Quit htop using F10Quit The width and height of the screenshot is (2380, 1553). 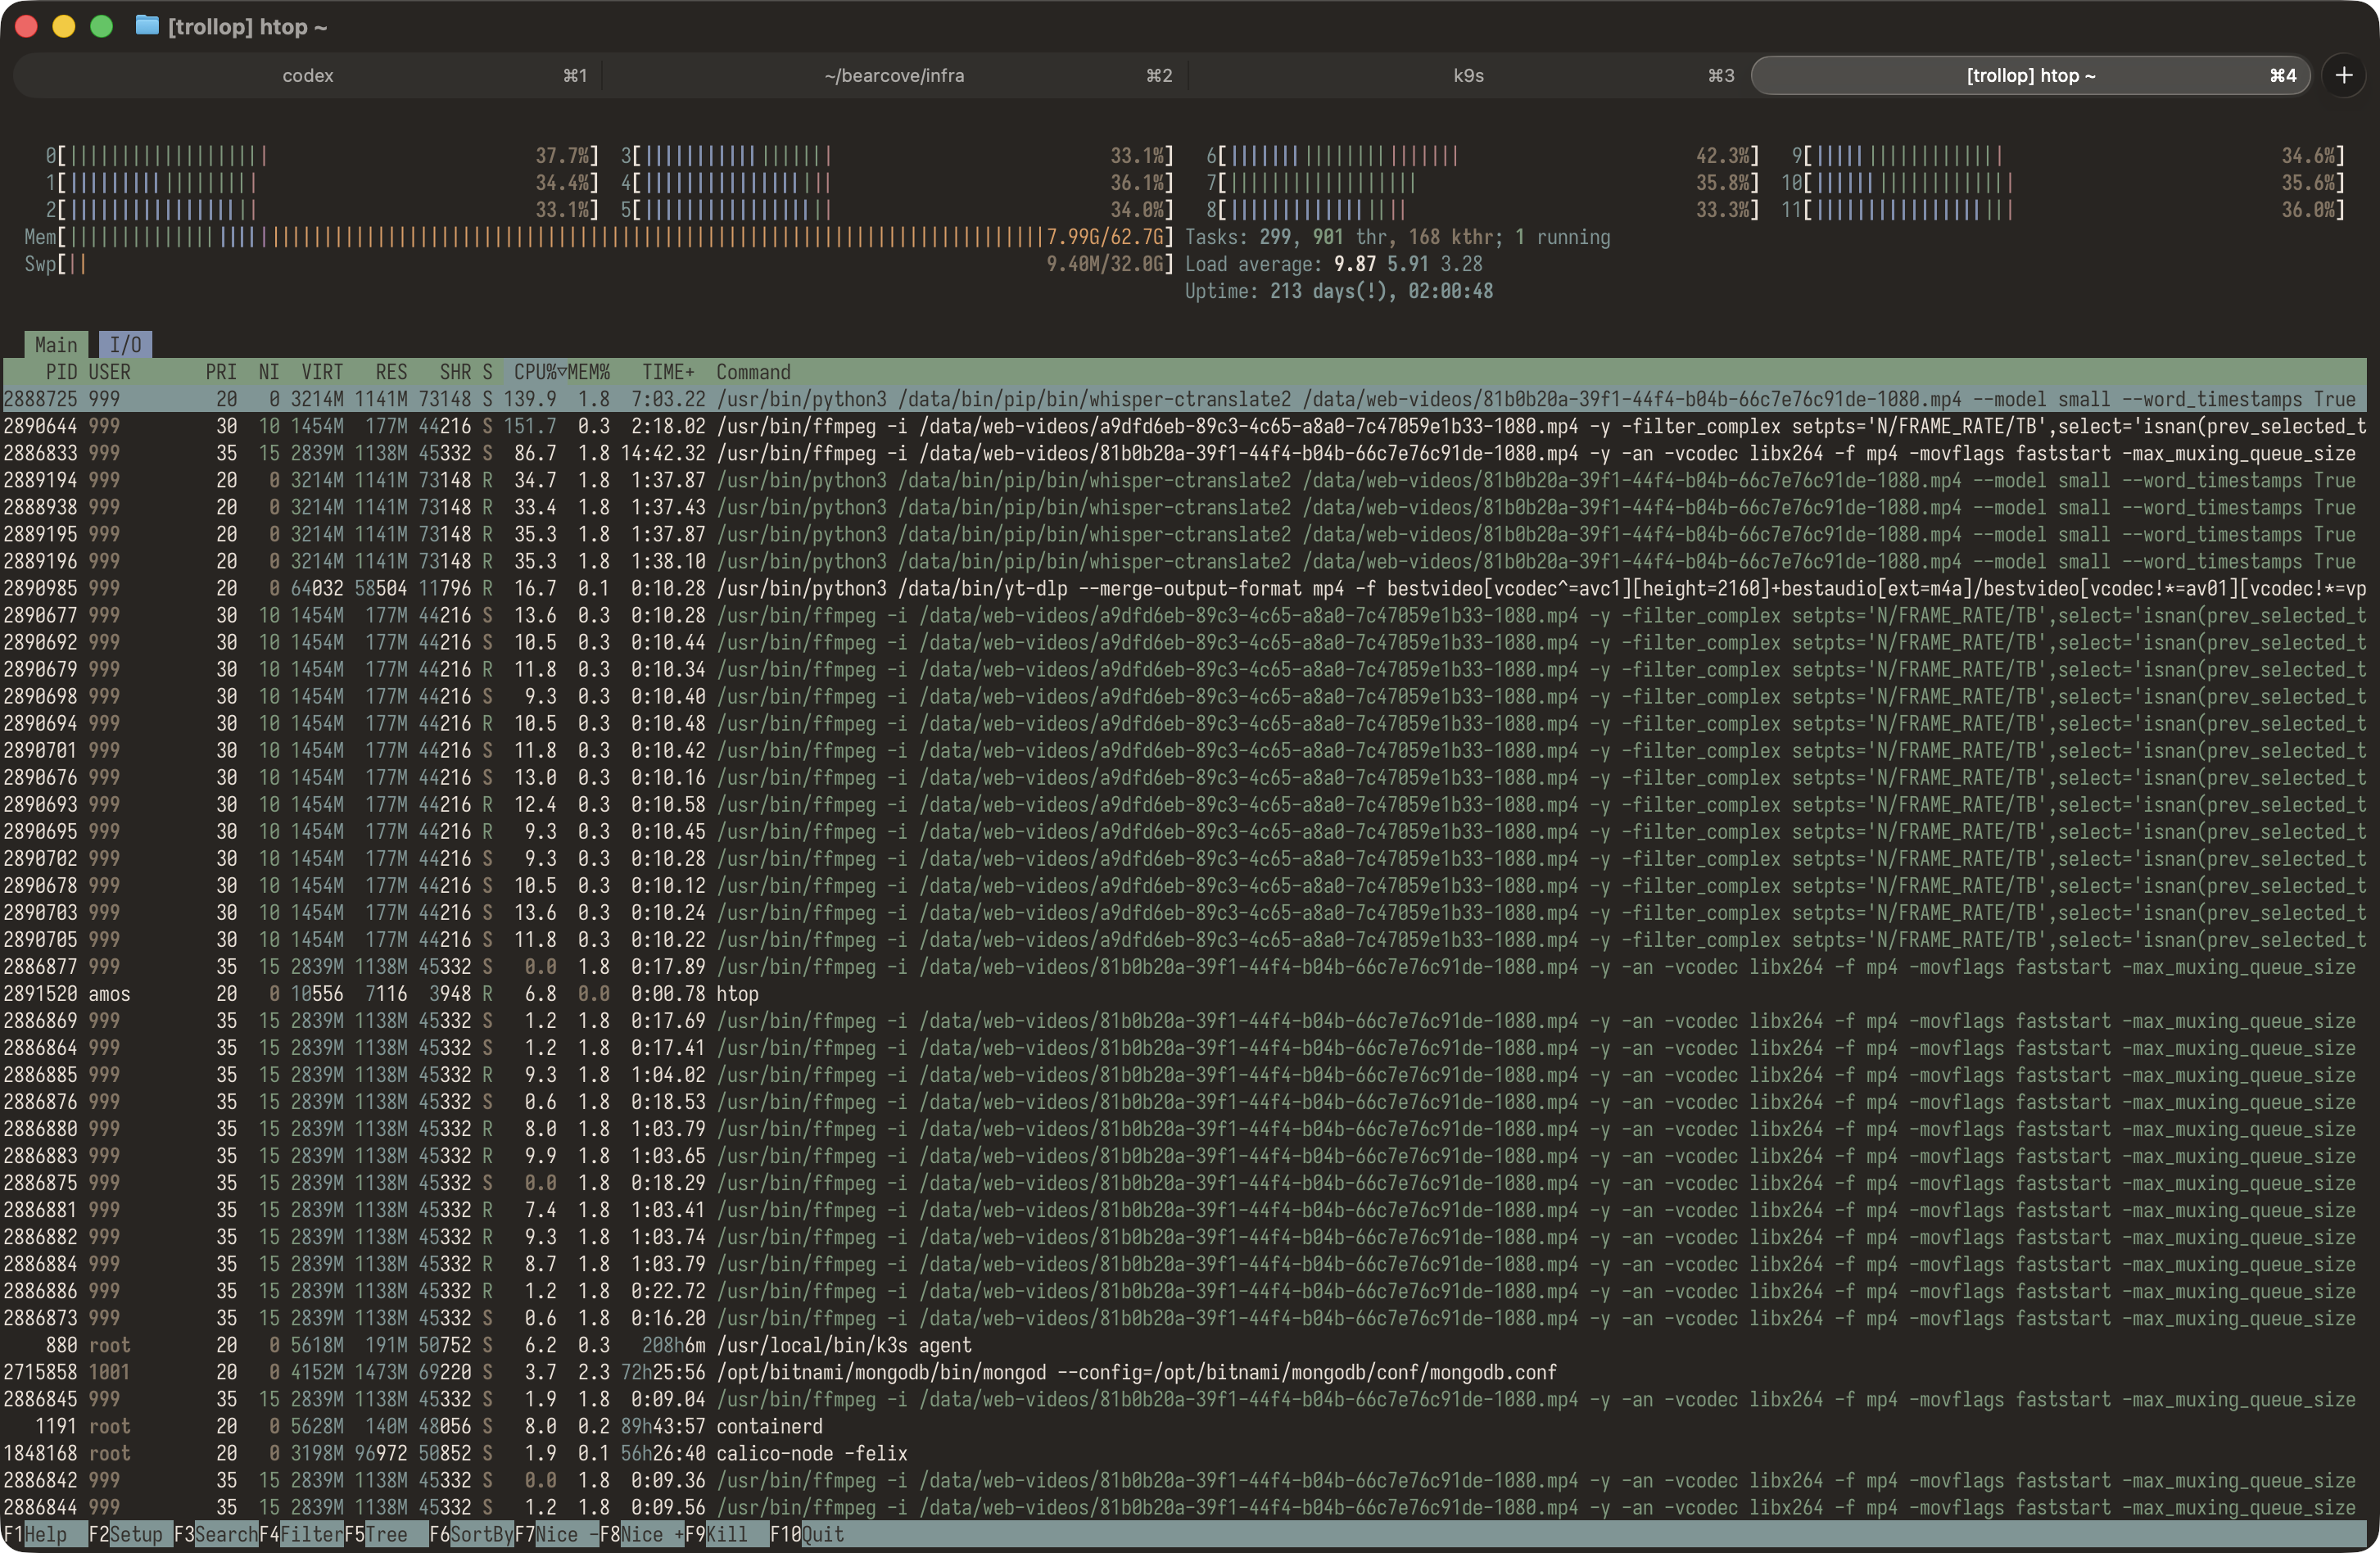[x=810, y=1533]
